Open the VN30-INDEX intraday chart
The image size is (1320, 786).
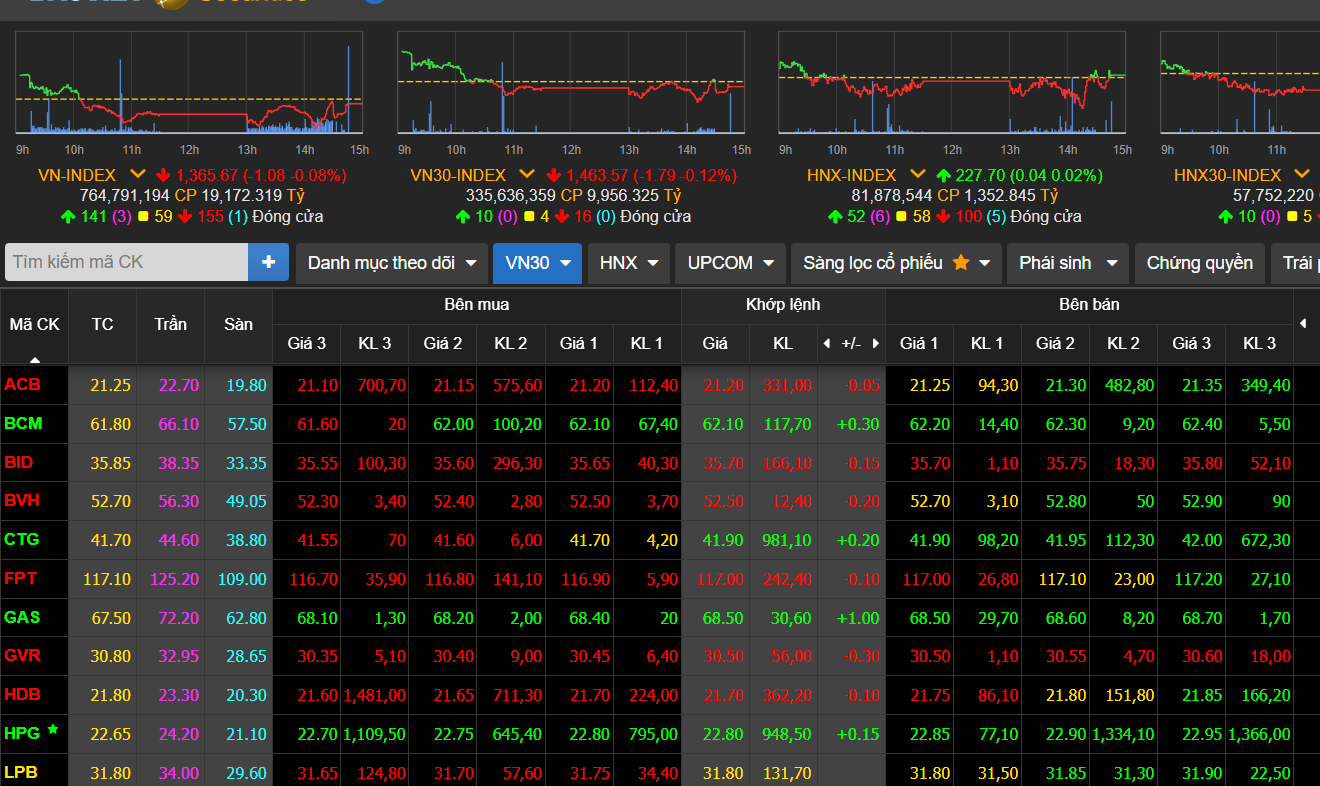tap(571, 83)
